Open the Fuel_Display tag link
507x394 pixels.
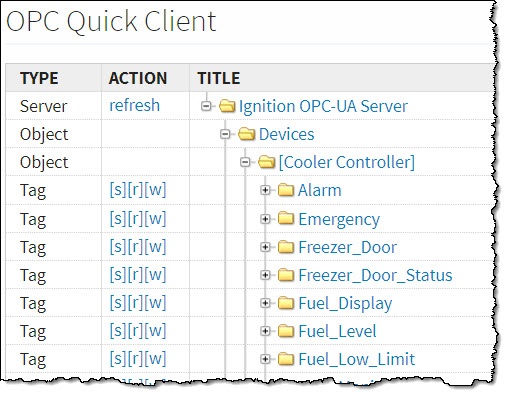tap(345, 304)
